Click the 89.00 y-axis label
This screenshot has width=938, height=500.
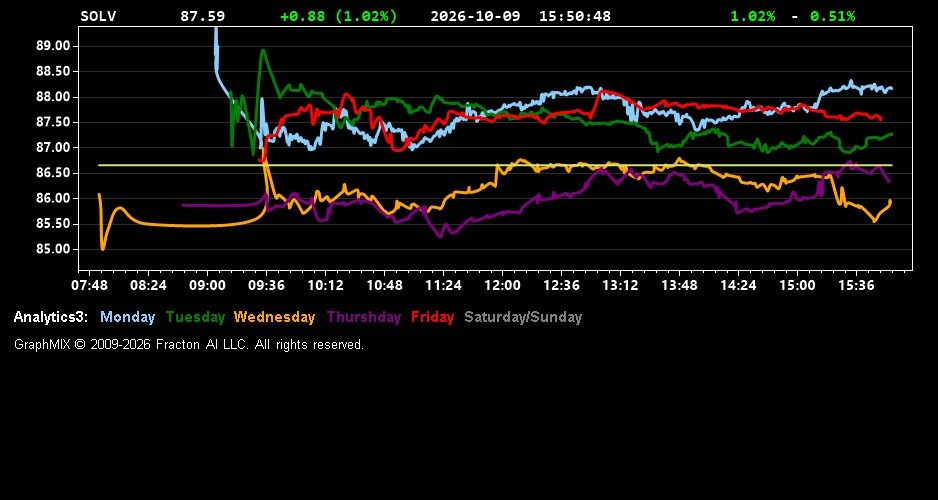click(x=54, y=46)
